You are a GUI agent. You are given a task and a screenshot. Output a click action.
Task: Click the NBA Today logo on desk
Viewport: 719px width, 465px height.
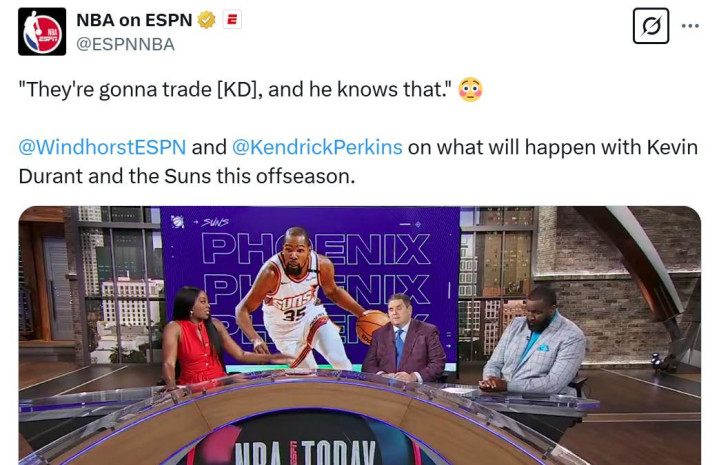pyautogui.click(x=306, y=452)
